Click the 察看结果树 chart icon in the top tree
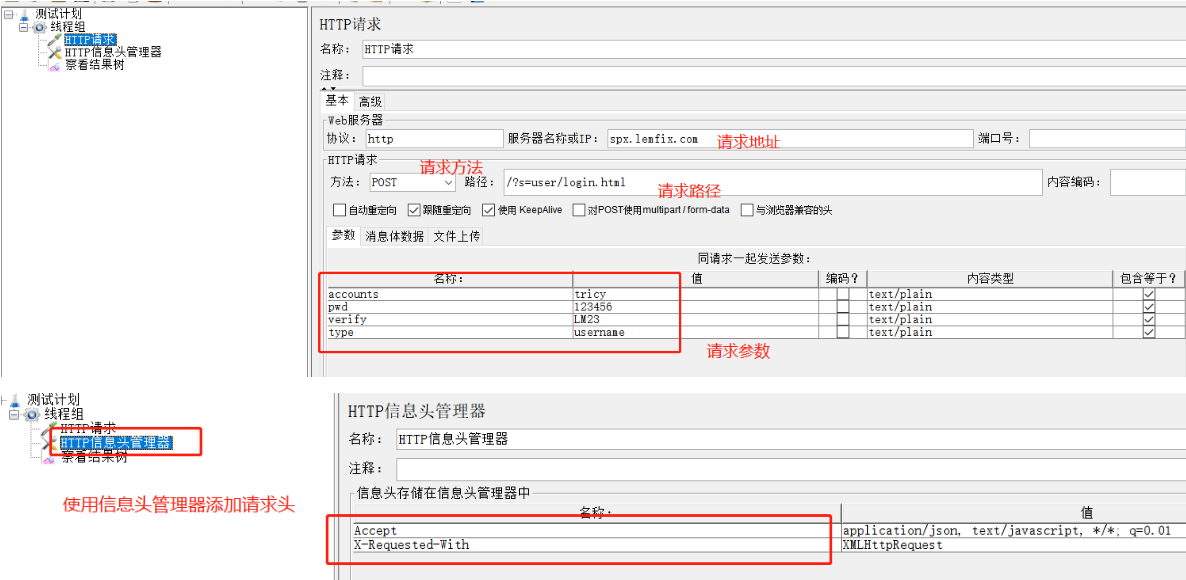Viewport: 1186px width, 580px height. pos(54,65)
